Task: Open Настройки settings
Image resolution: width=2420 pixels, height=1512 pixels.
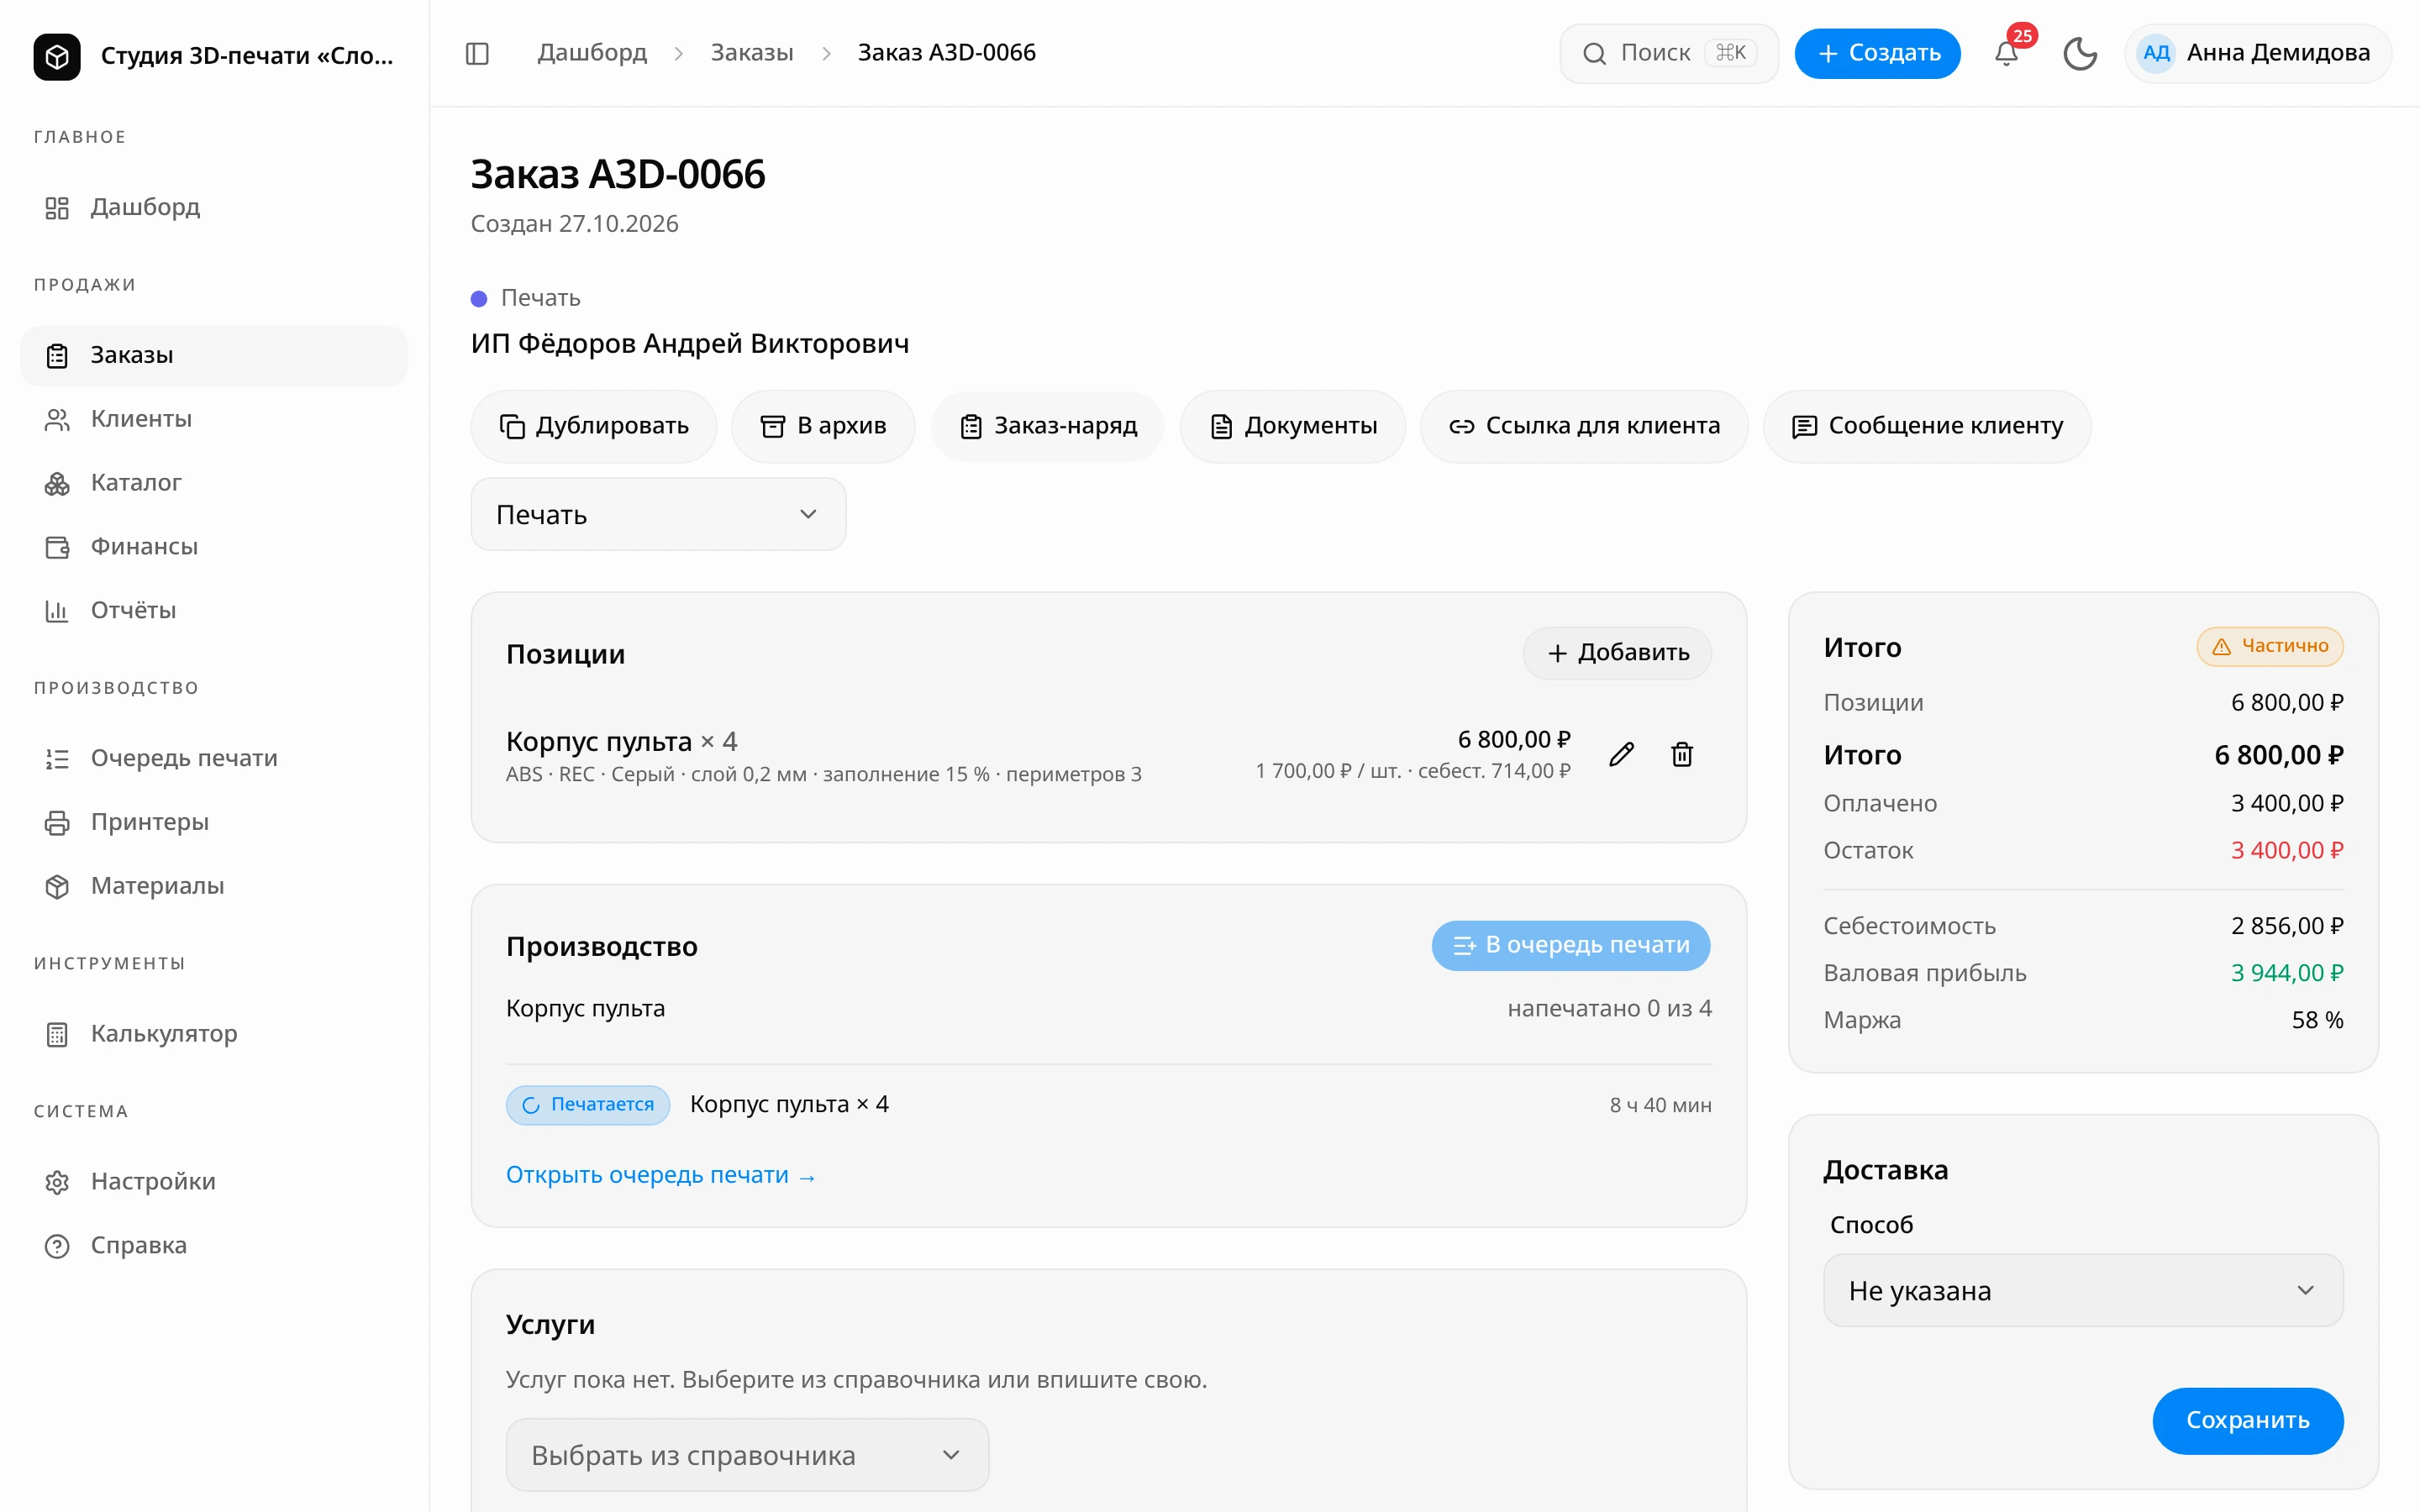Action: tap(214, 1182)
